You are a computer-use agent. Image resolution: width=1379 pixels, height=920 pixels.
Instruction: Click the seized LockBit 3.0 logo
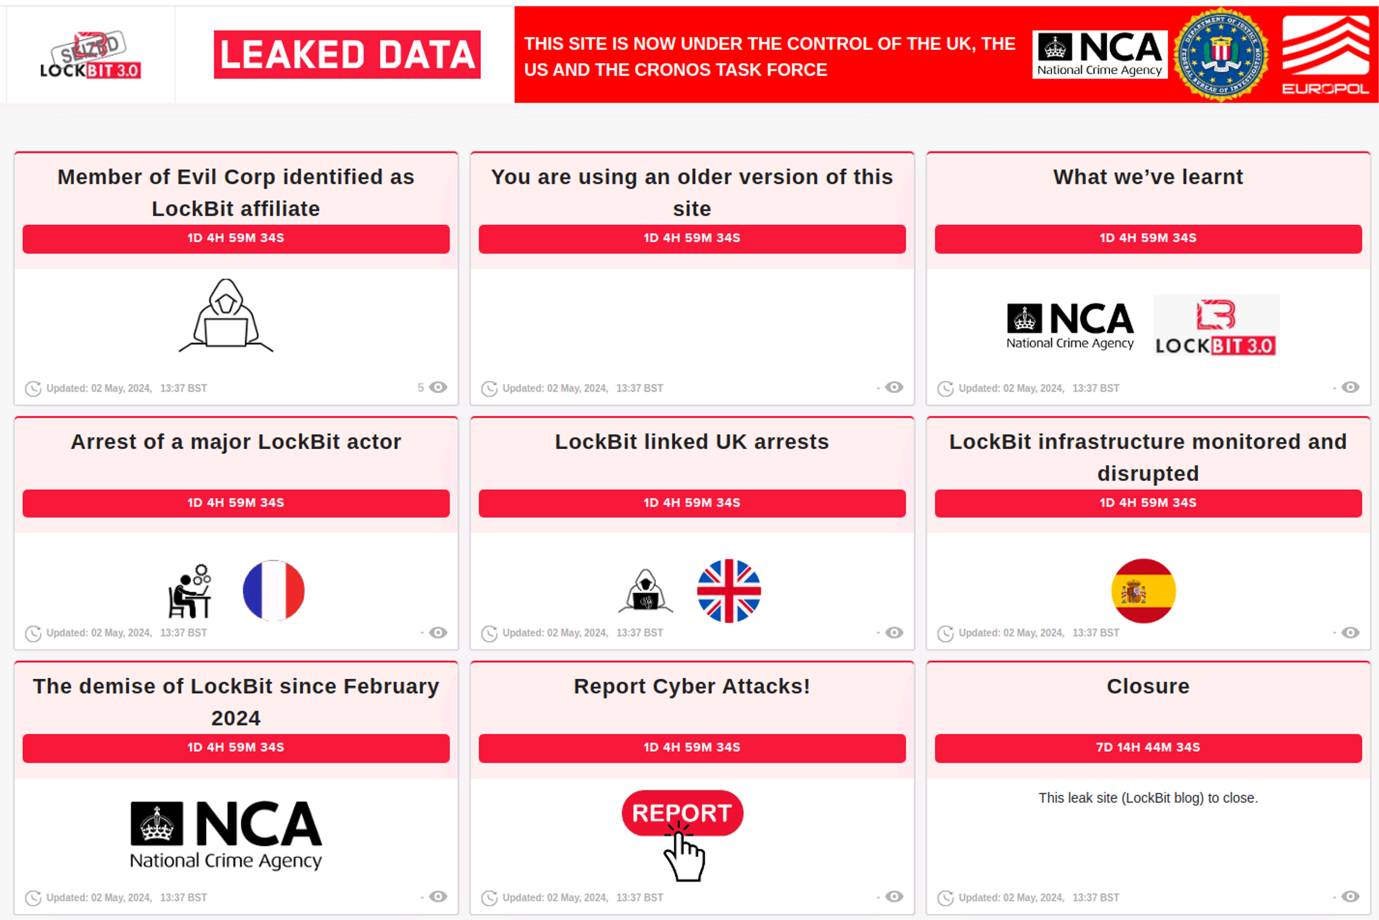pyautogui.click(x=90, y=56)
